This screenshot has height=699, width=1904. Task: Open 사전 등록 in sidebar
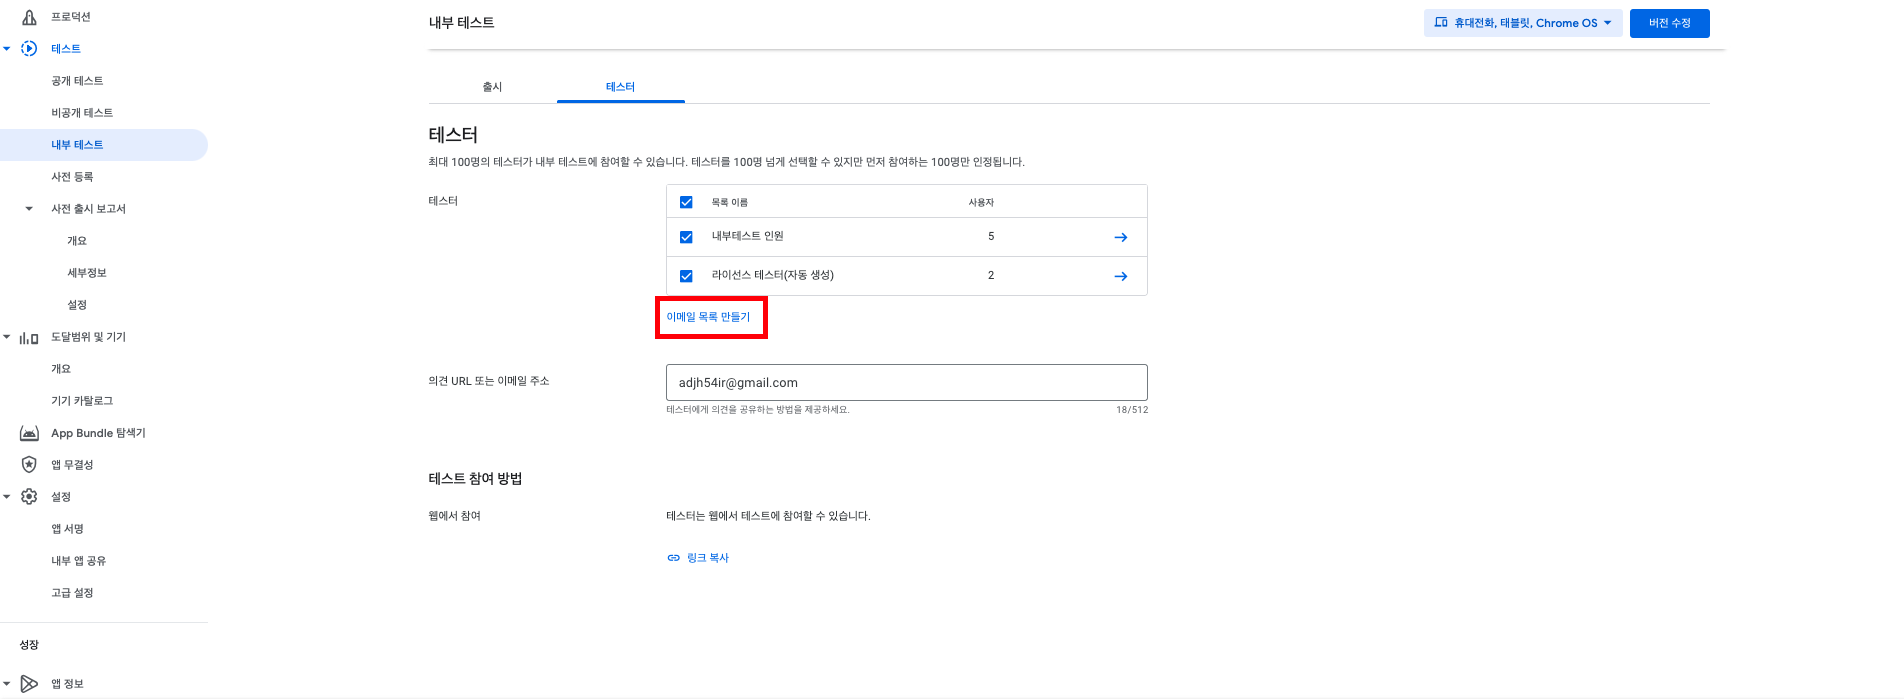[72, 177]
